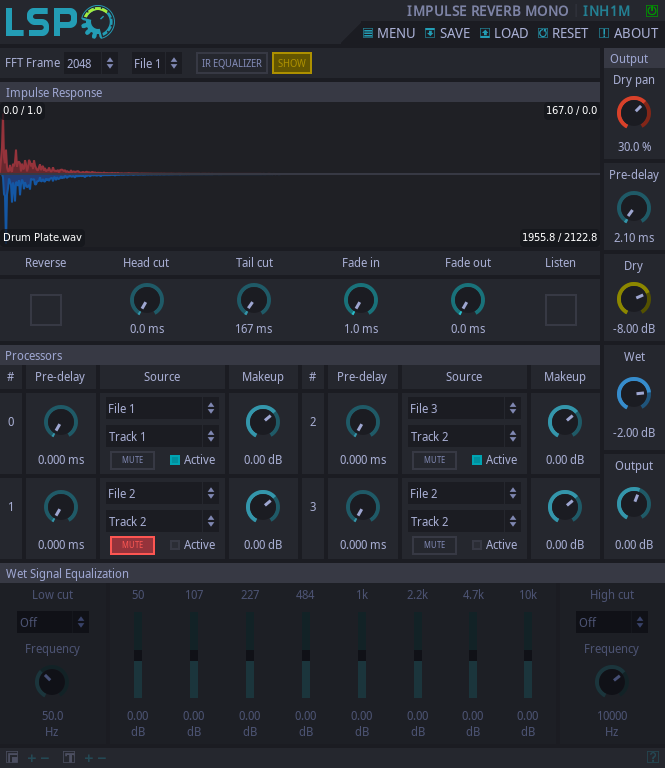This screenshot has width=665, height=768.
Task: Click the 1k equalizer fader
Action: (x=362, y=655)
